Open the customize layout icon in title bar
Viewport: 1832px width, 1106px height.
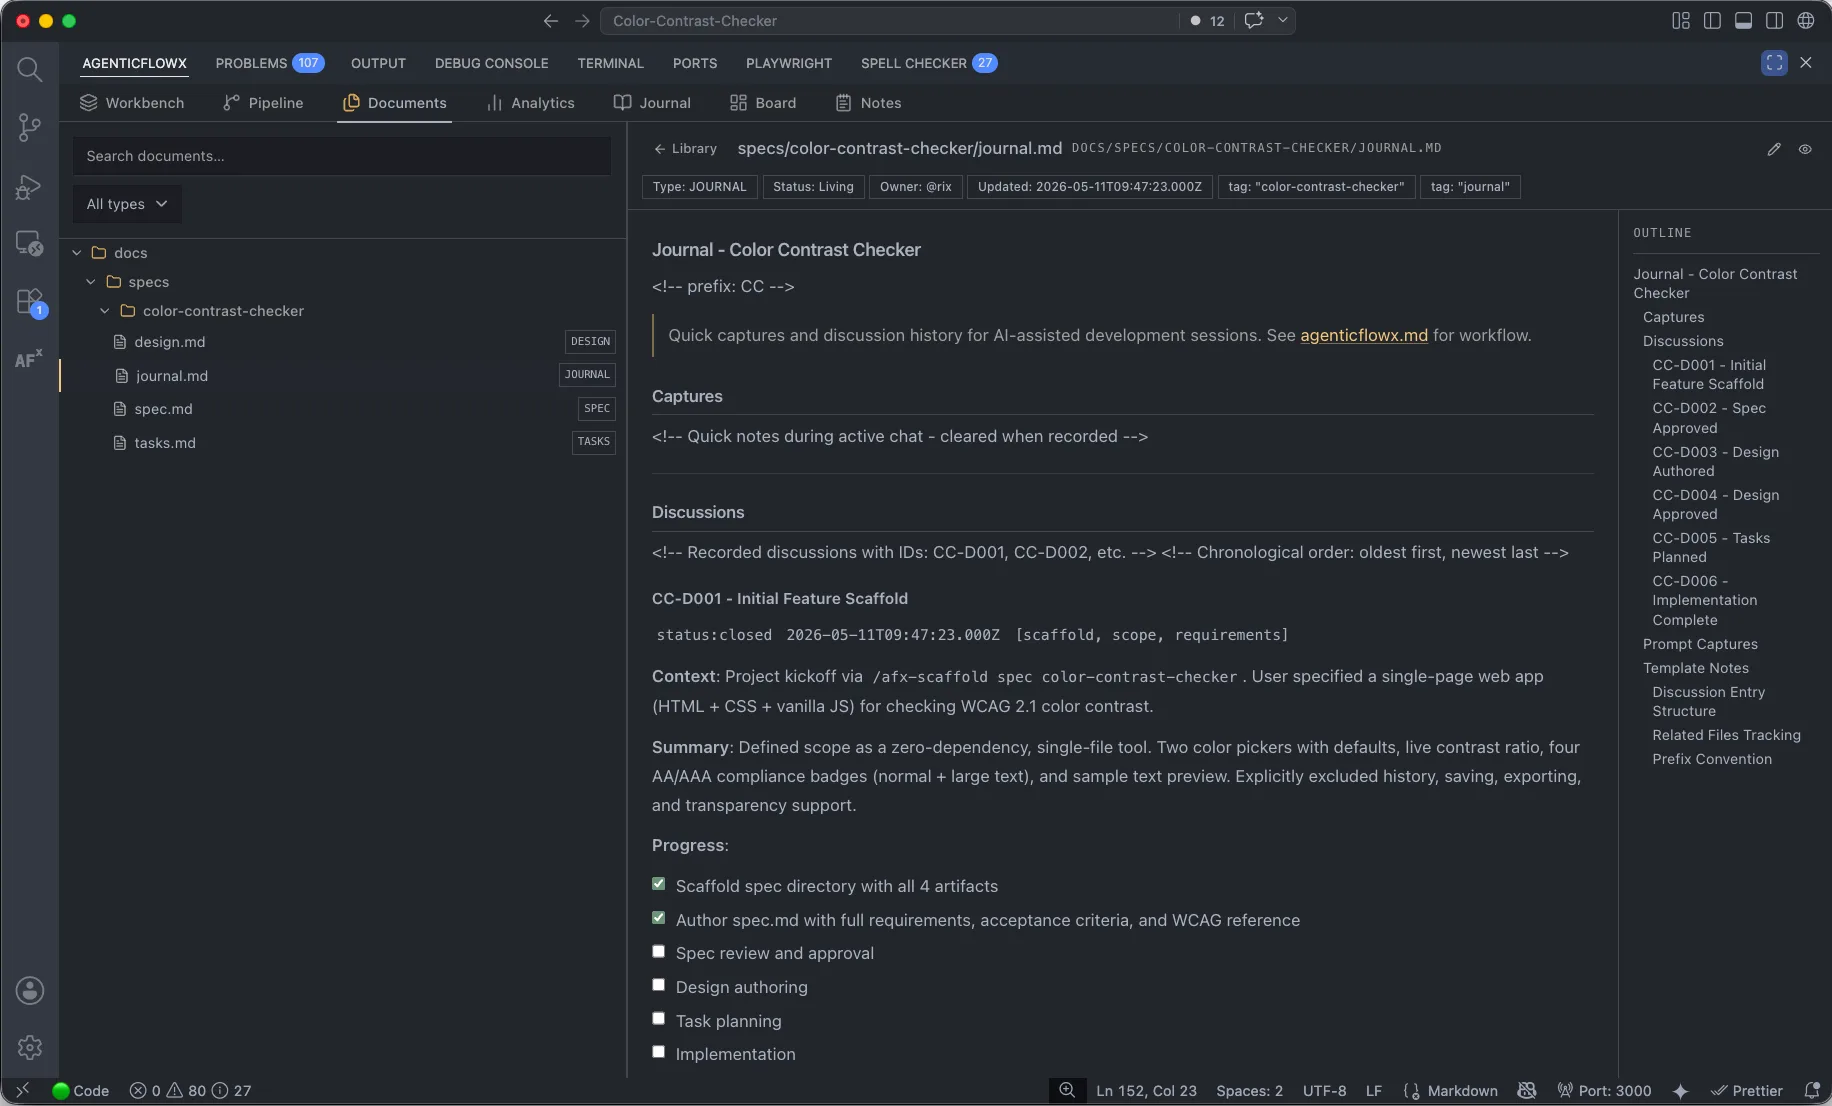(1681, 21)
